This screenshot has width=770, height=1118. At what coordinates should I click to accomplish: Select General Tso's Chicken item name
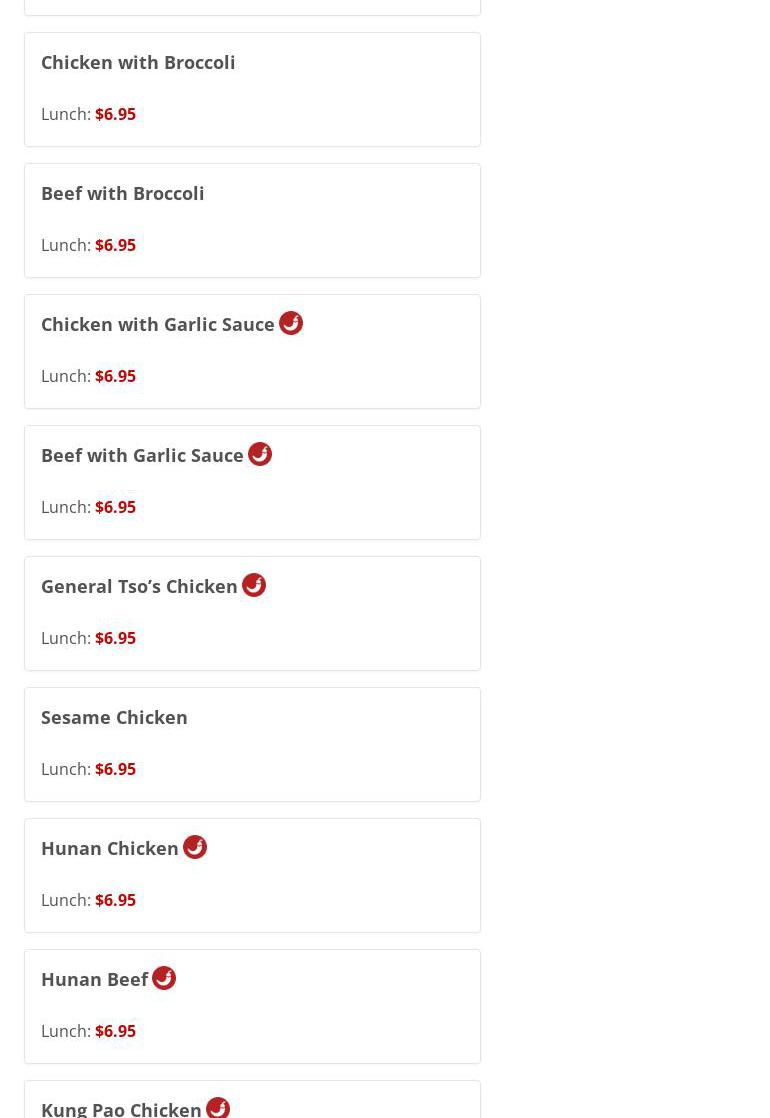pos(139,586)
